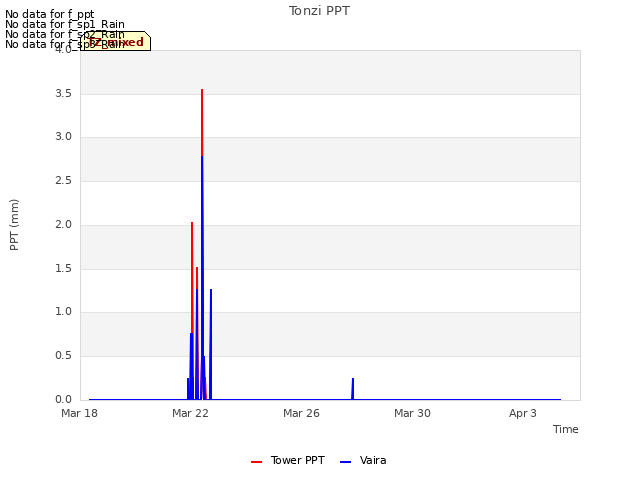Image resolution: width=640 pixels, height=480 pixels.
Task: Click the 'No data for f_sp1_Rain' message
Action: pos(64,24)
